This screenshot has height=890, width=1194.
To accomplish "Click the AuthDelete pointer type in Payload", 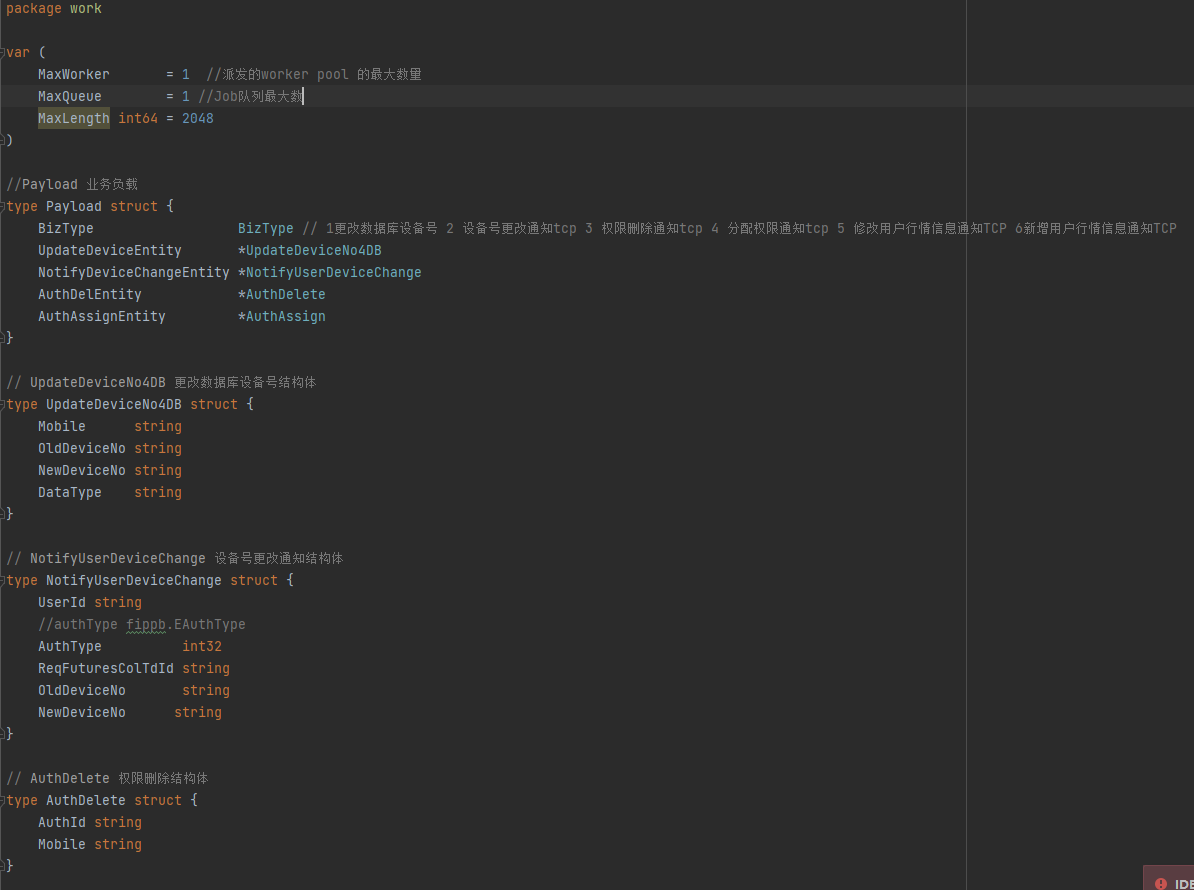I will (285, 294).
